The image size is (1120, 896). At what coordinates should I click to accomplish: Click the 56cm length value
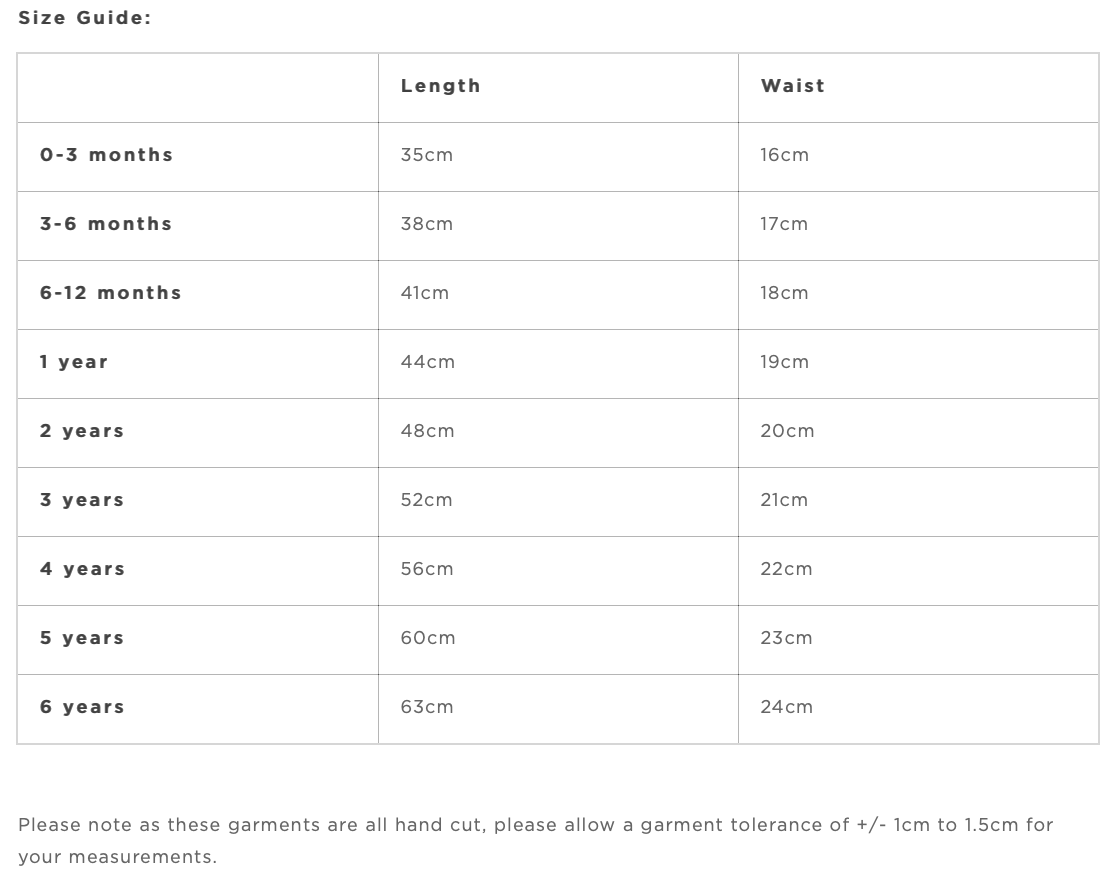tap(427, 569)
